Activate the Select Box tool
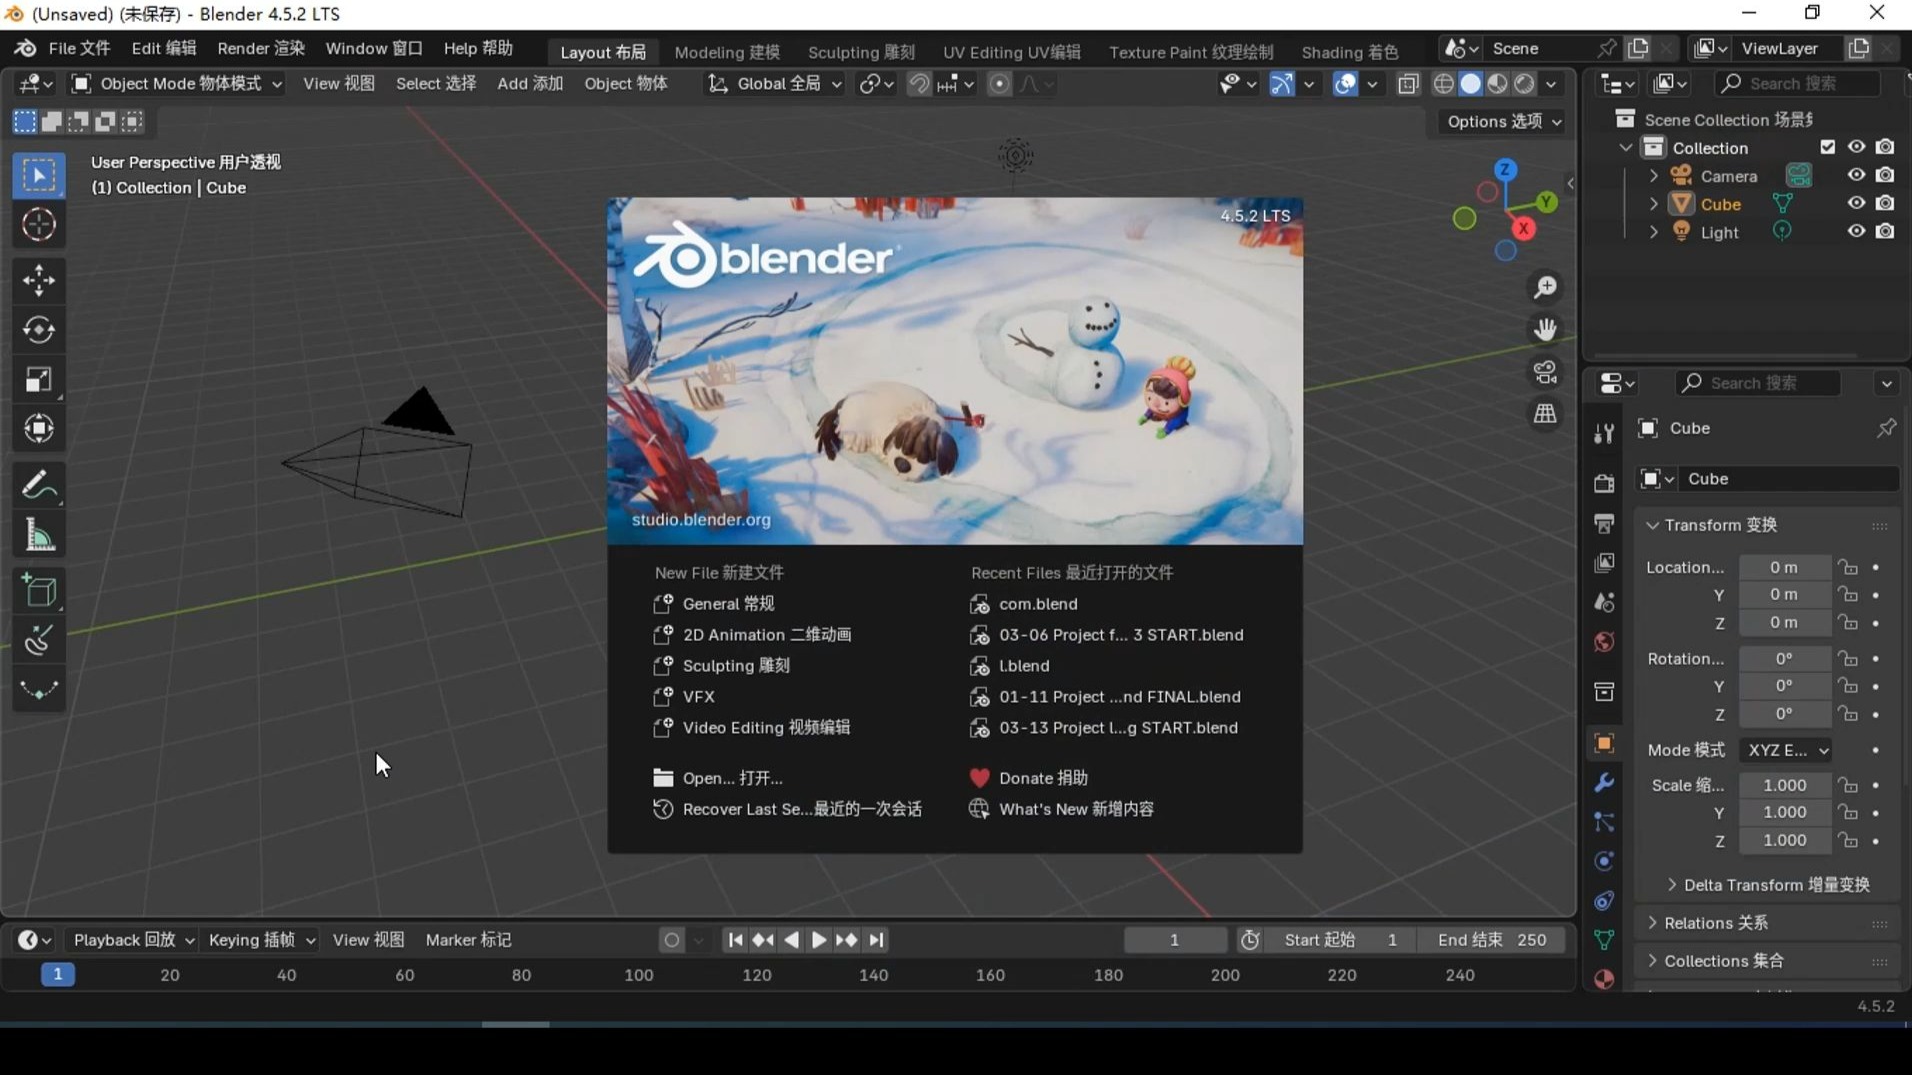The height and width of the screenshot is (1075, 1912). point(39,176)
